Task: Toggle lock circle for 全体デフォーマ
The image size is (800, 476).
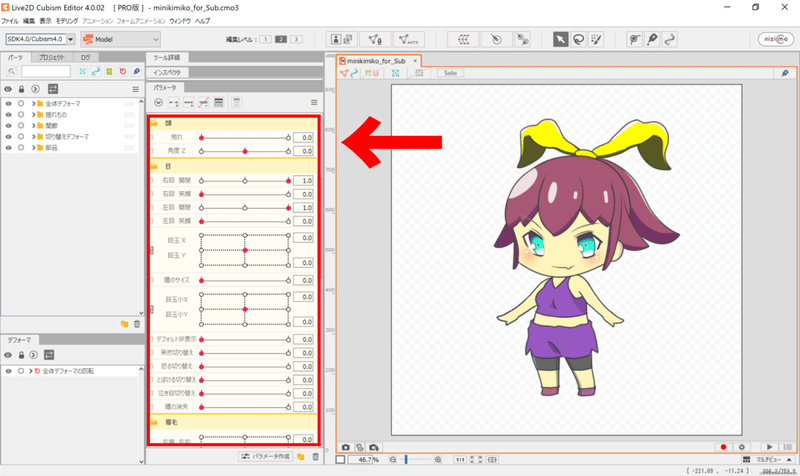Action: [21, 104]
